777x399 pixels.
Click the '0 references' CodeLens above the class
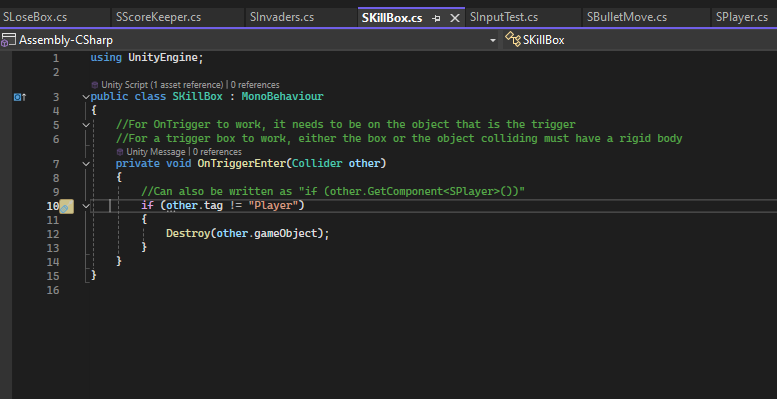coord(255,85)
